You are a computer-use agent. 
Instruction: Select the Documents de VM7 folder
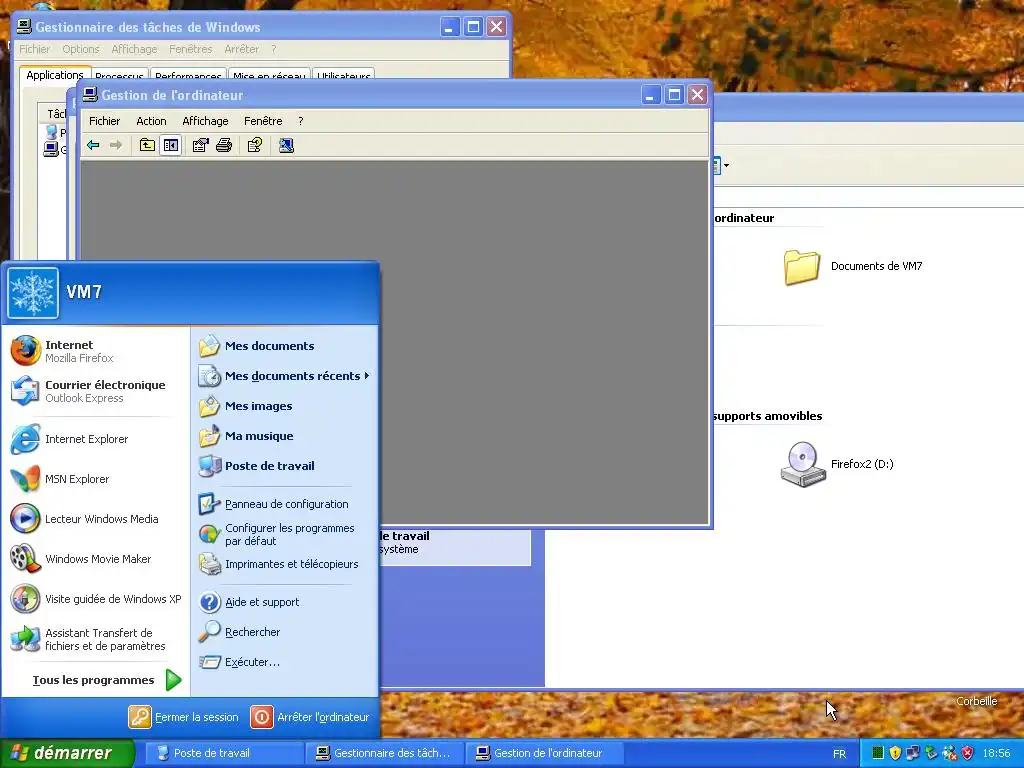pyautogui.click(x=853, y=266)
